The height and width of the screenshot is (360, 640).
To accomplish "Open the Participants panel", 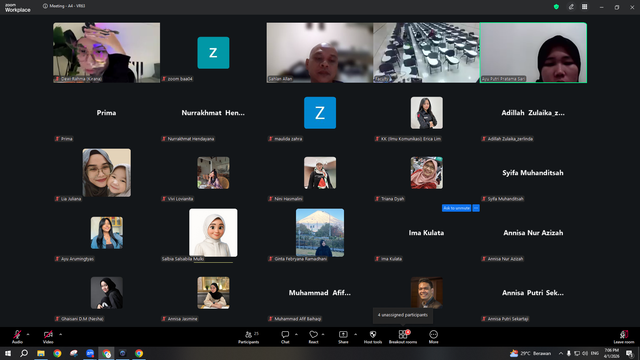I will click(x=249, y=337).
